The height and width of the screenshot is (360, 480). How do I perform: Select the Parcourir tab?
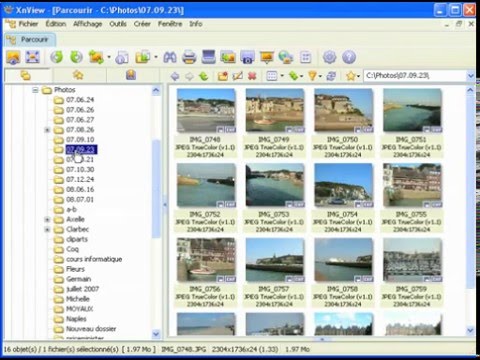click(30, 40)
